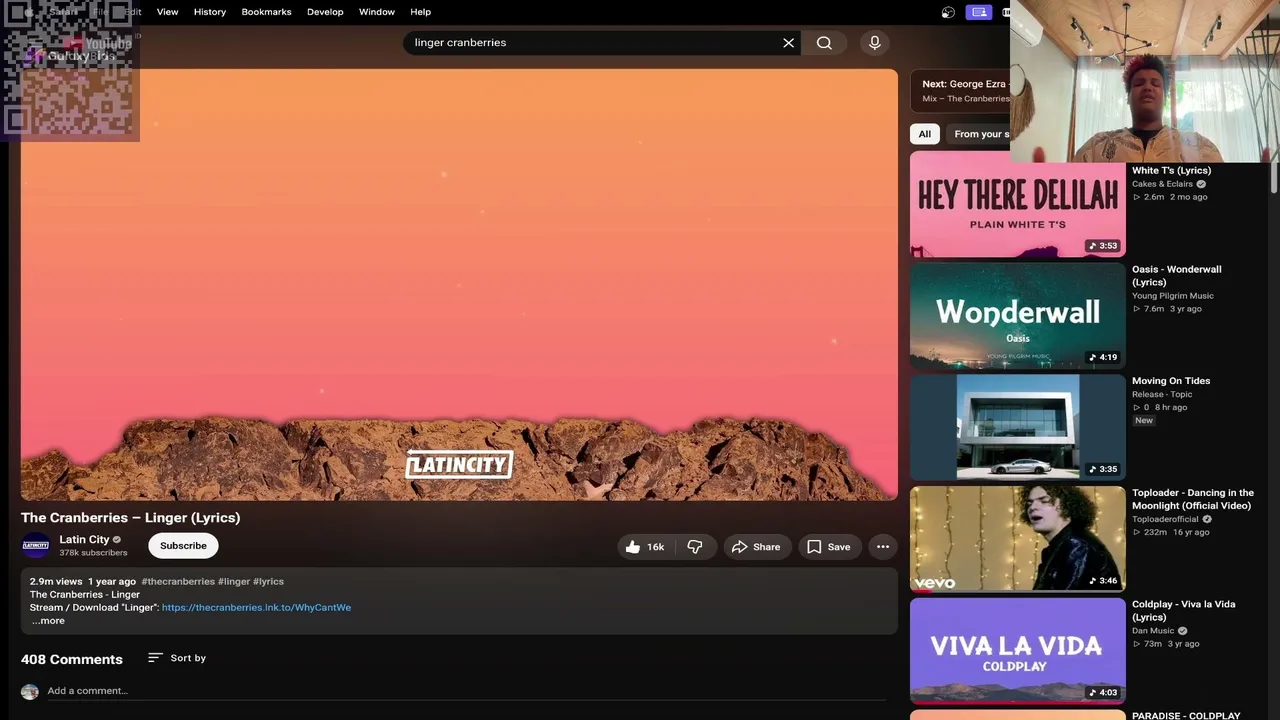Click the Latin City channel avatar

pos(36,546)
